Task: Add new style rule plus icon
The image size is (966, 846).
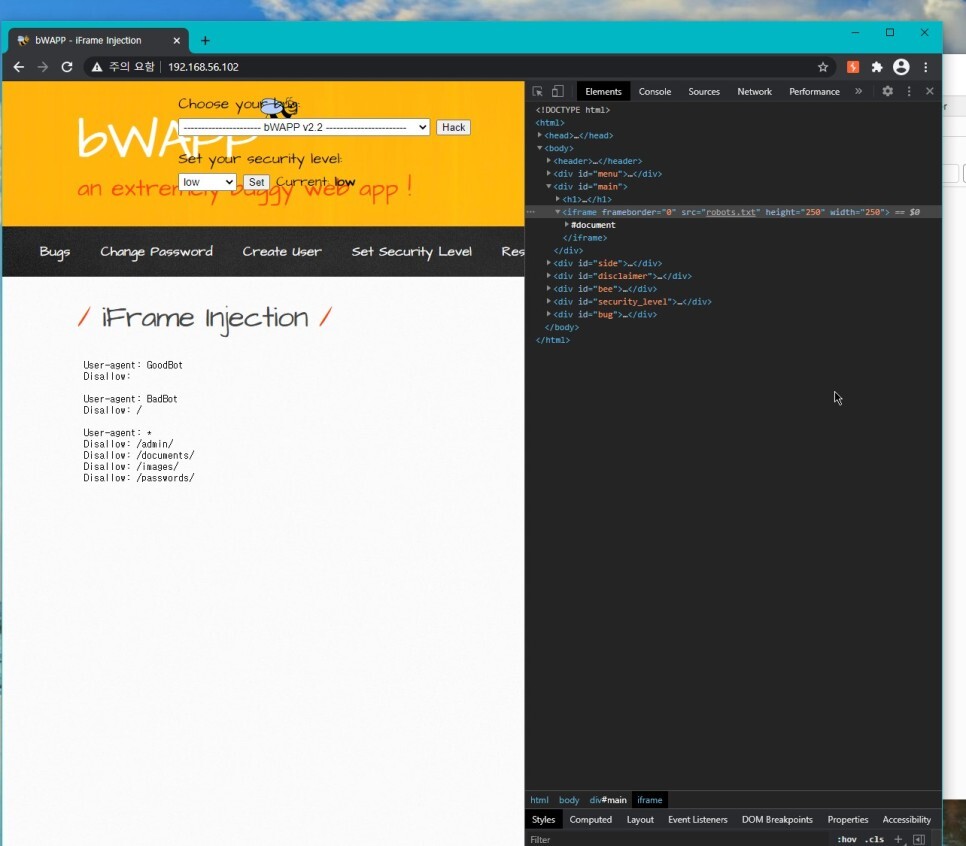Action: pos(898,839)
